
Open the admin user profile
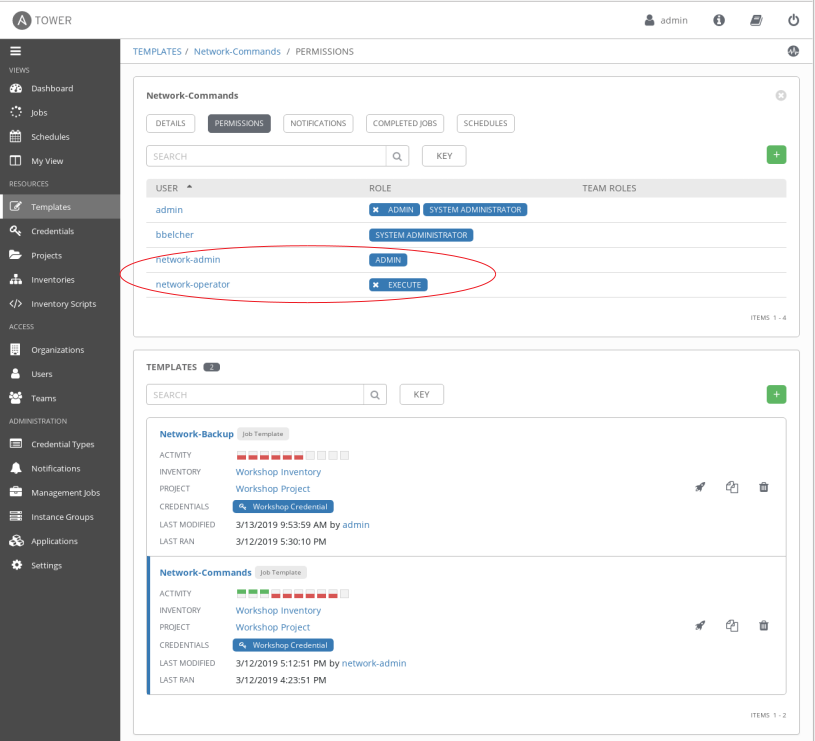(x=666, y=20)
